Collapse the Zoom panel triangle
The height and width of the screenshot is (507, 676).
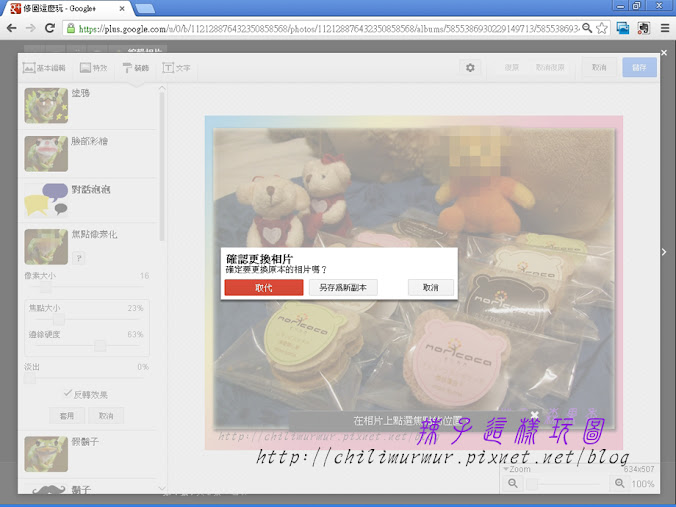click(506, 469)
